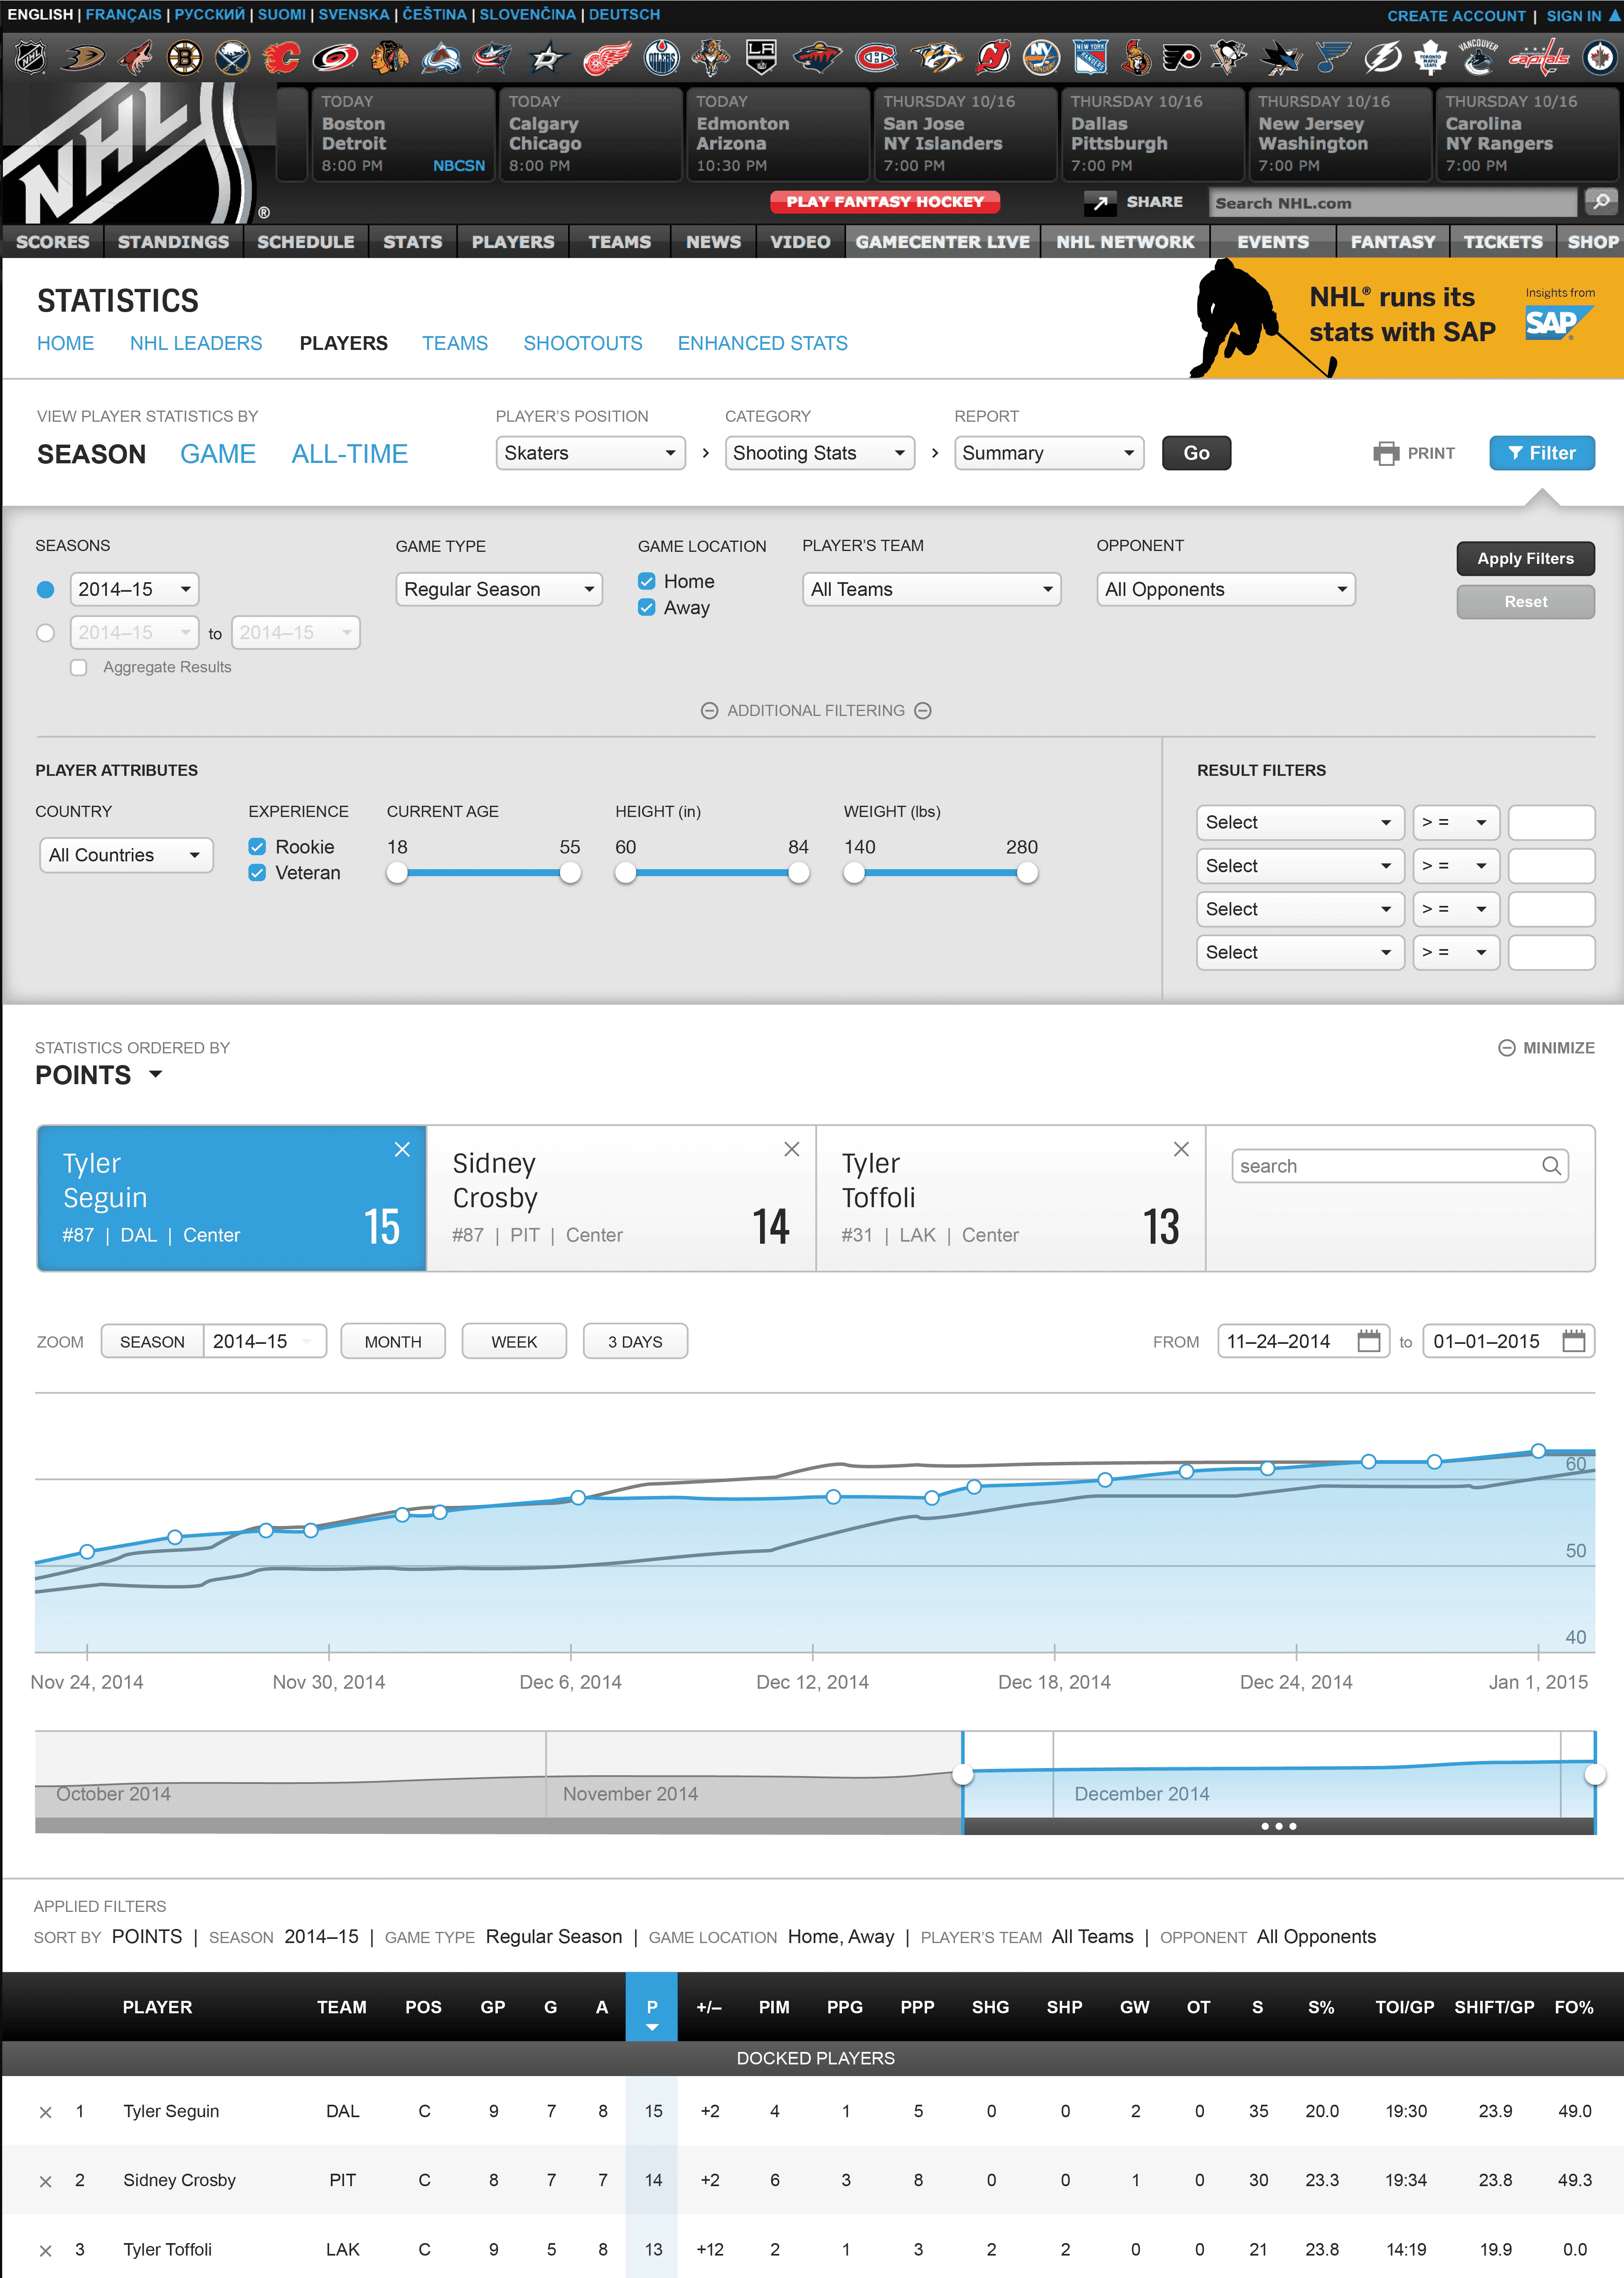Click the Boston Bruins logo
This screenshot has width=1624, height=2278.
[x=184, y=58]
